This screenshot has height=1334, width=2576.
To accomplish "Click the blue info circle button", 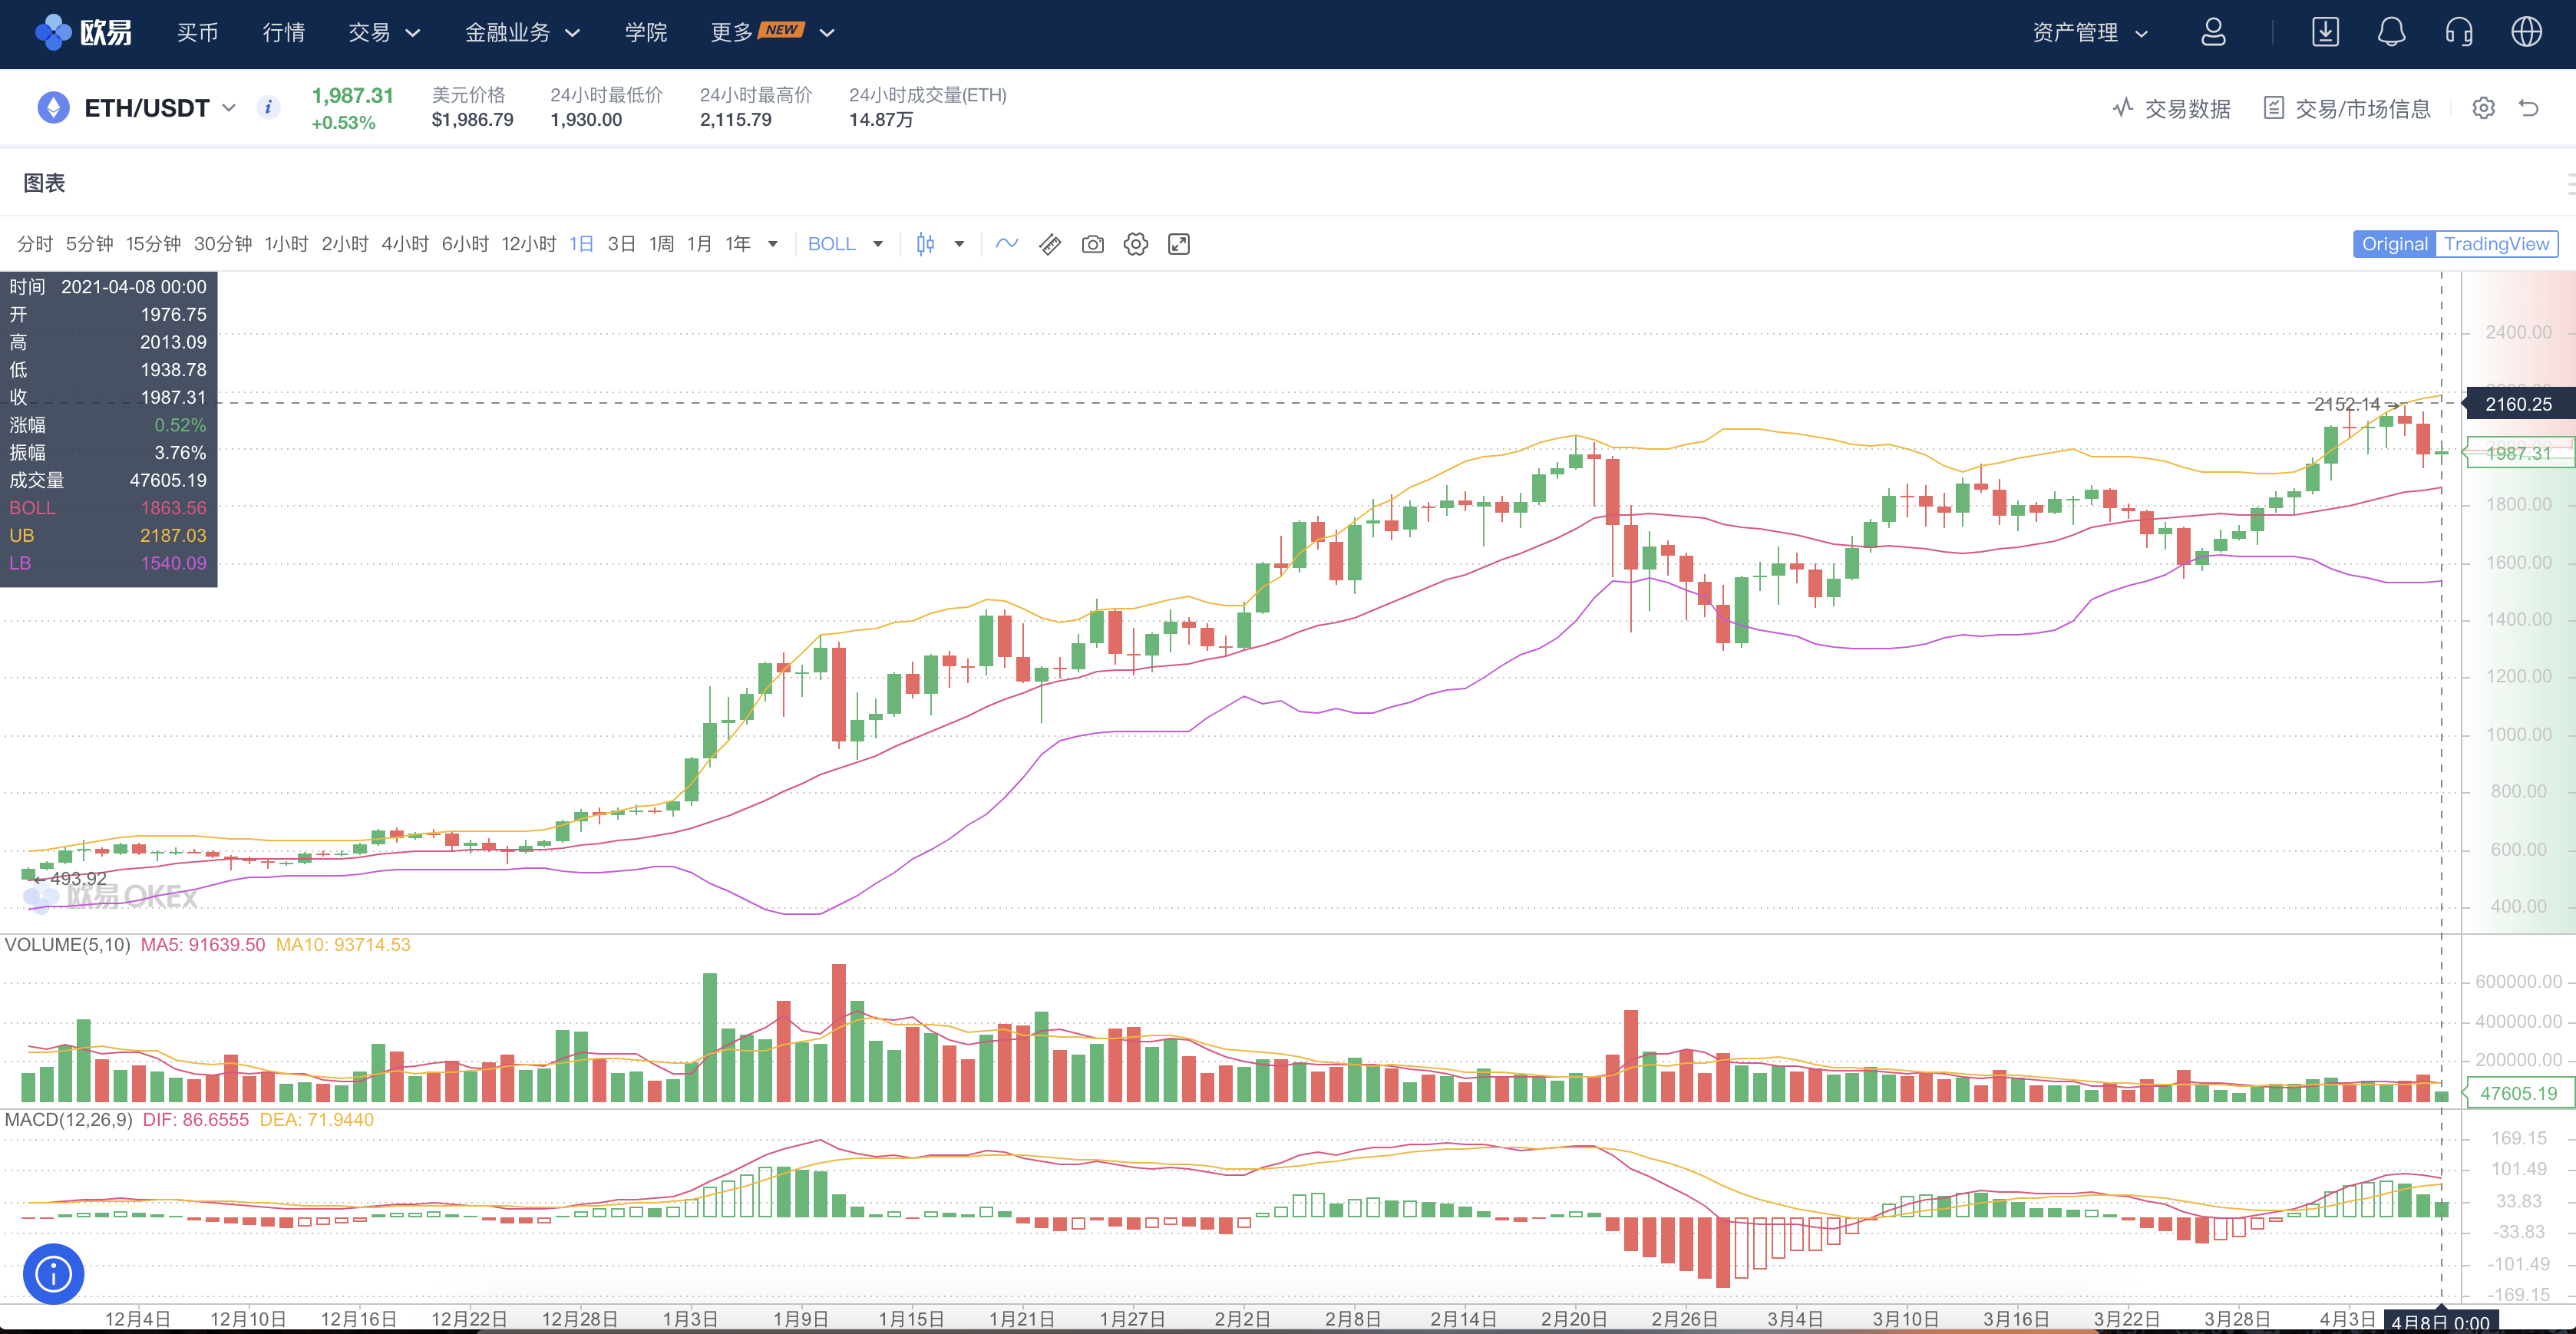I will click(x=53, y=1273).
